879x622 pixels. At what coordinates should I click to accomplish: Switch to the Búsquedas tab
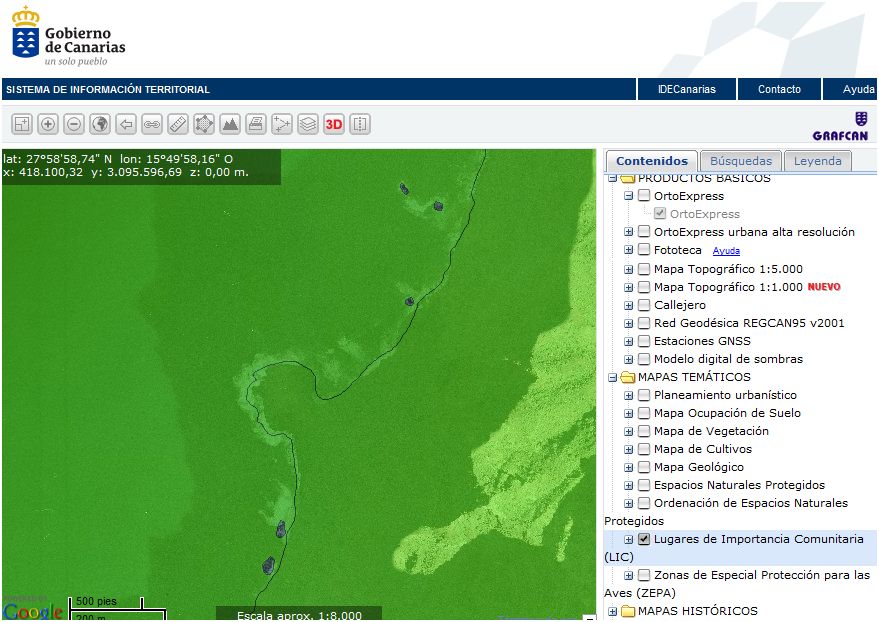[741, 161]
